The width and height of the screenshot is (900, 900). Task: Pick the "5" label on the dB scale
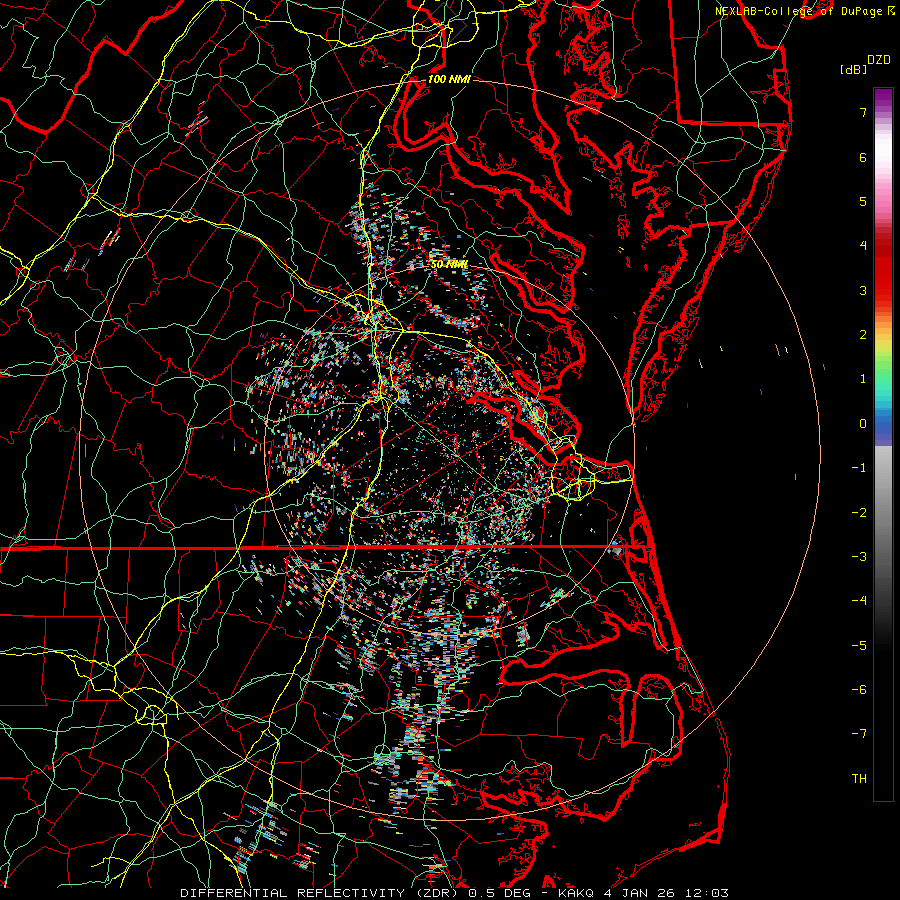863,201
